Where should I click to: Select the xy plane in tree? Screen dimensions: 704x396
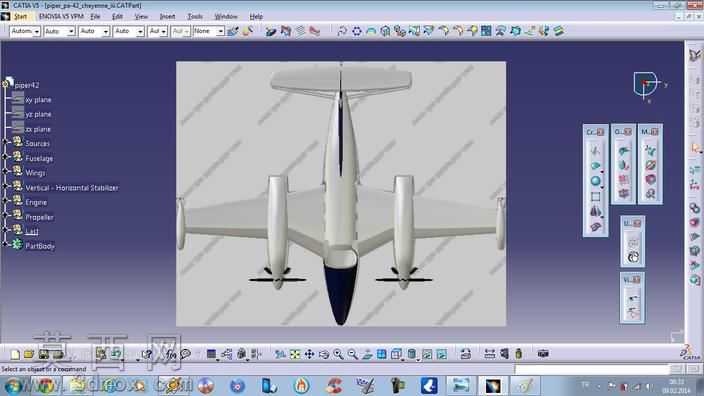point(38,100)
